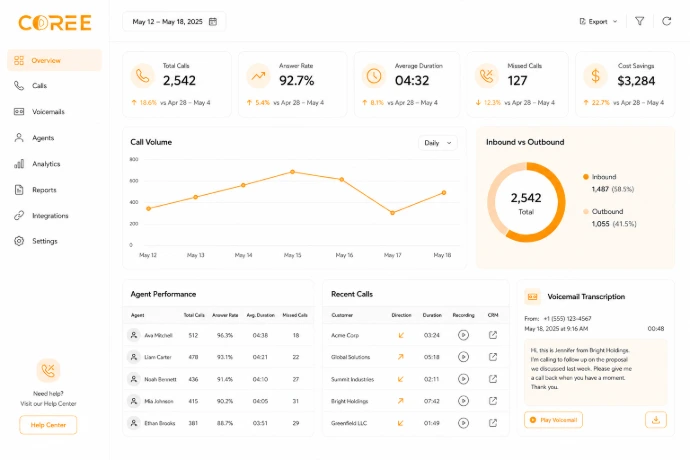Play the Greenfield LLC recording
Screen dimensions: 690x460
pyautogui.click(x=463, y=423)
